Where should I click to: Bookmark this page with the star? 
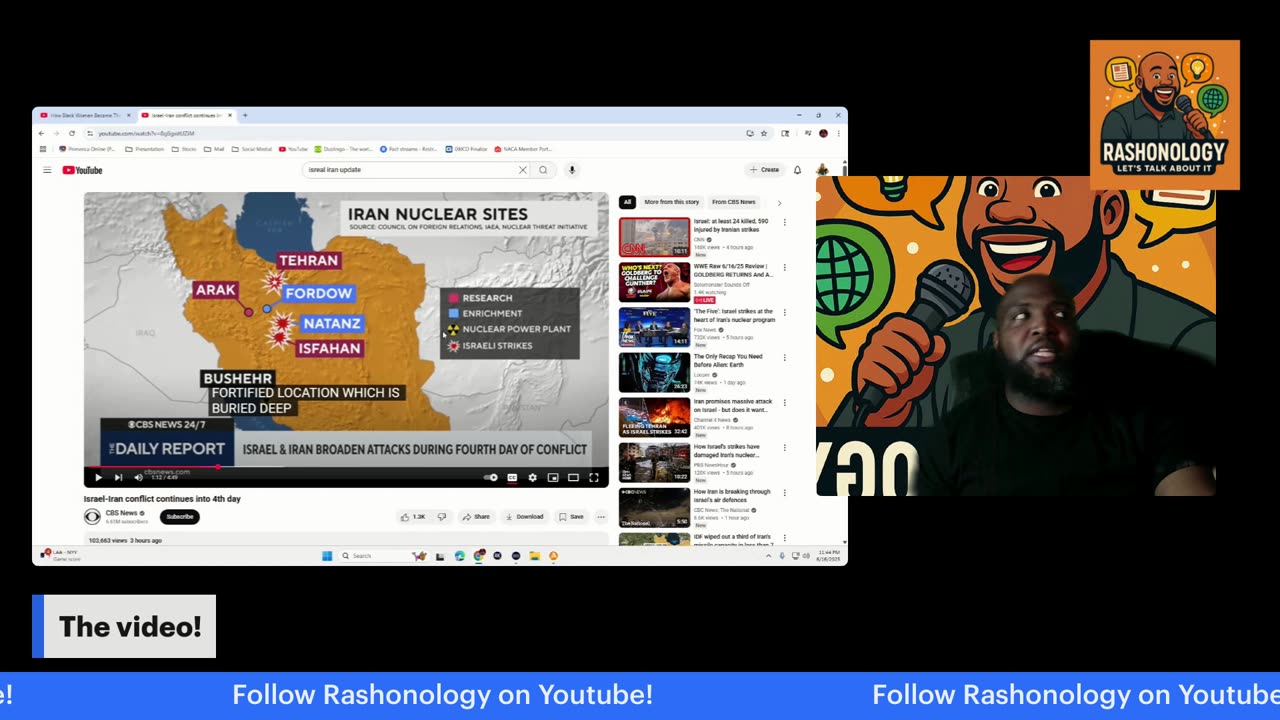coord(764,133)
